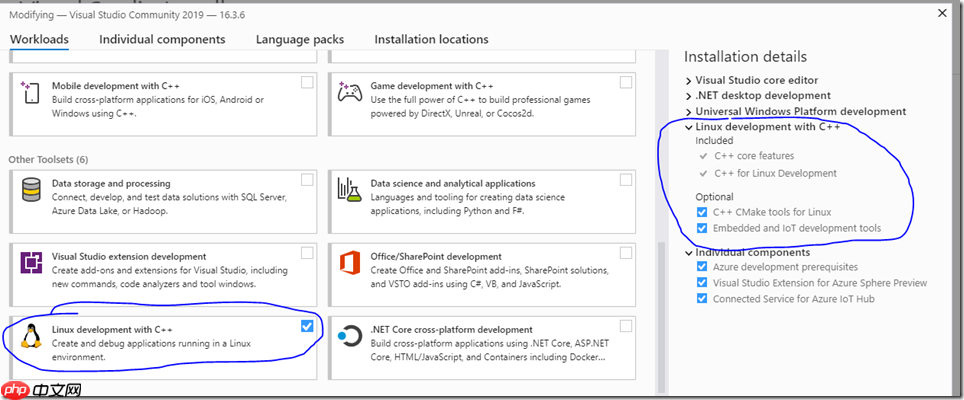Image resolution: width=964 pixels, height=400 pixels.
Task: Check .NET Core cross-platform development workload
Action: point(625,326)
